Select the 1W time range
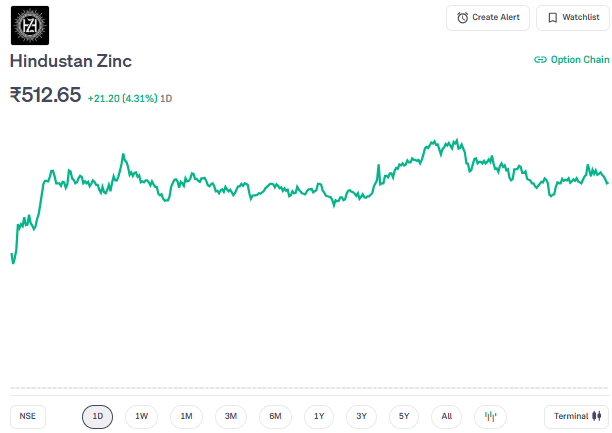 [141, 416]
